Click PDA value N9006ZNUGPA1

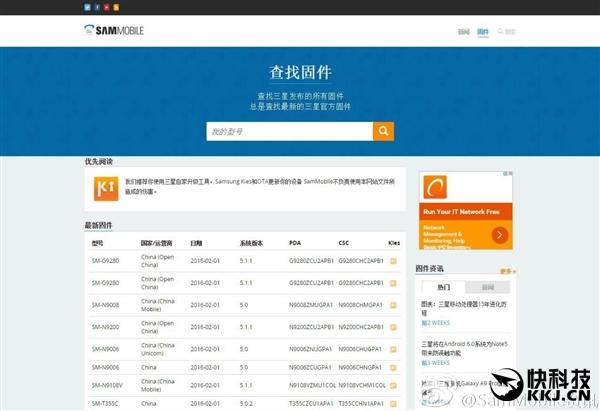310,349
